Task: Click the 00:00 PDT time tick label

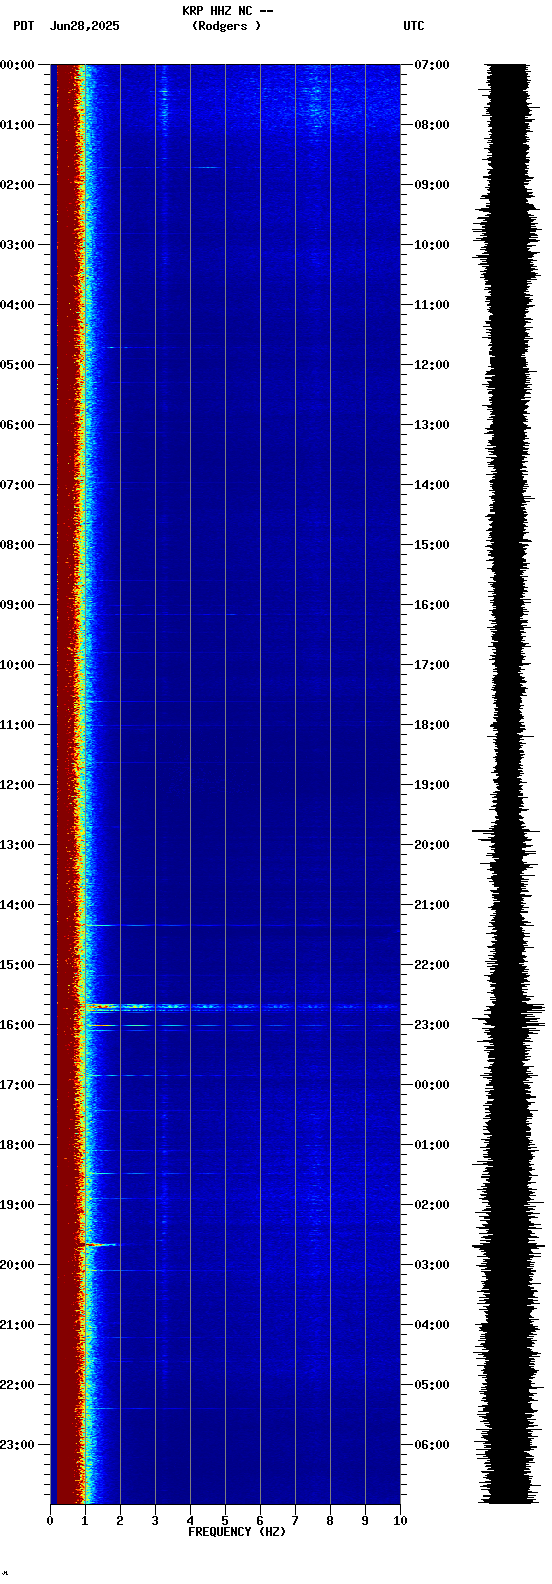Action: pos(17,65)
